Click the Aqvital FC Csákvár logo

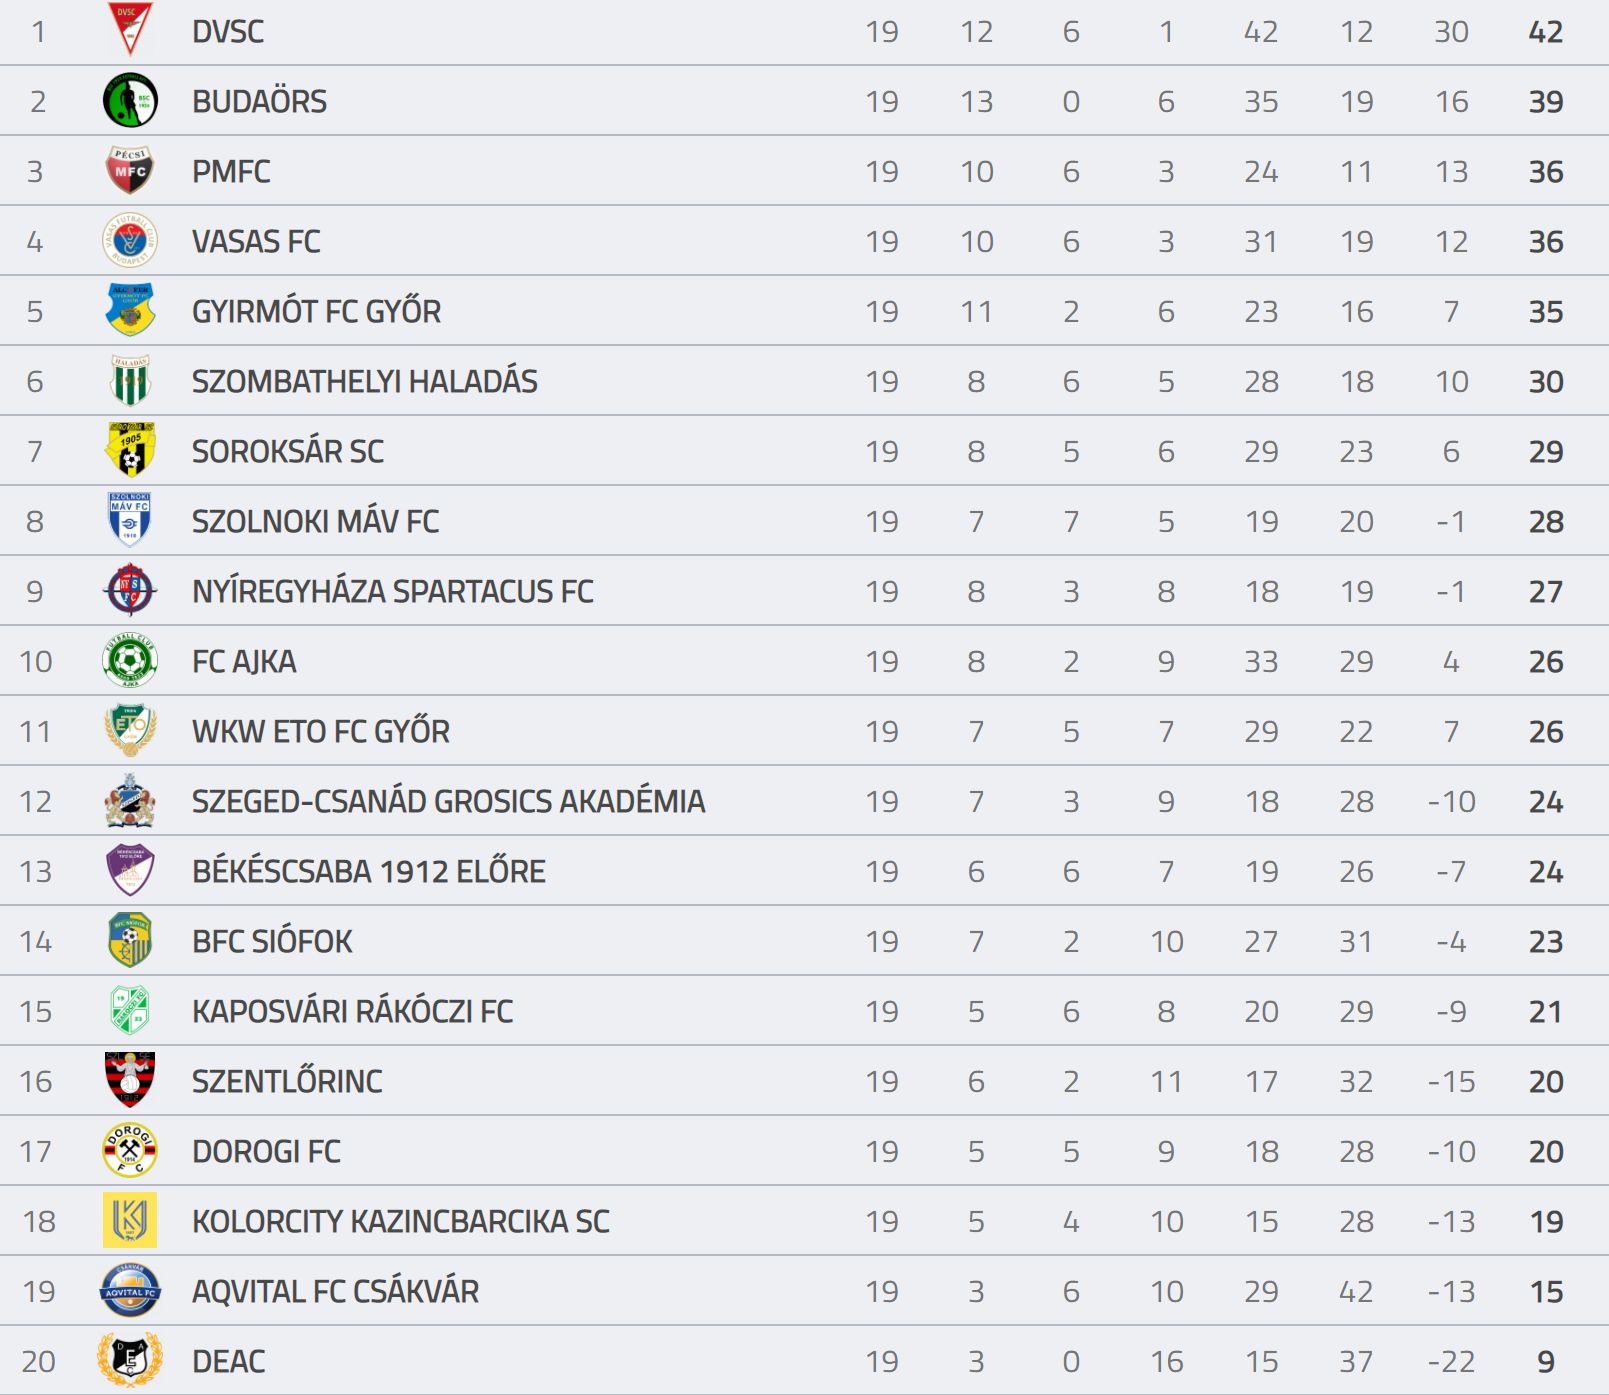[130, 1290]
